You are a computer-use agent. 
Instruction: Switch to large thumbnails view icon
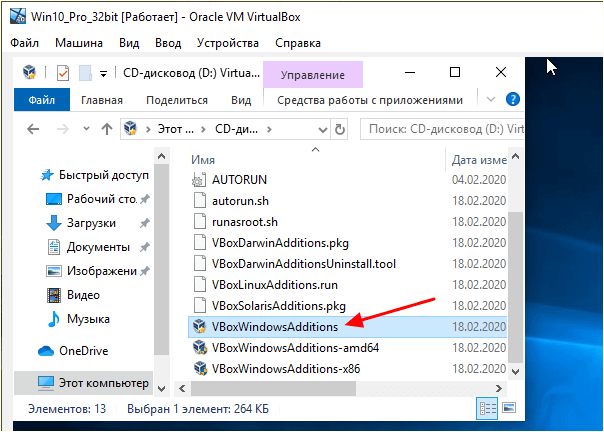[509, 408]
